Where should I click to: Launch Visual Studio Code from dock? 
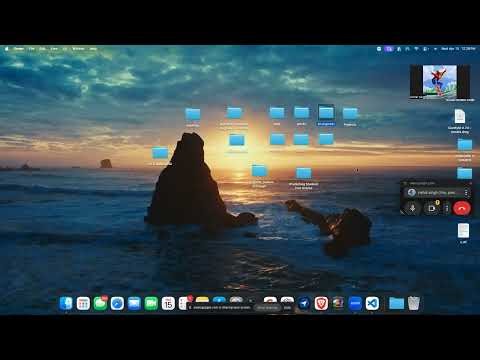[x=372, y=304]
